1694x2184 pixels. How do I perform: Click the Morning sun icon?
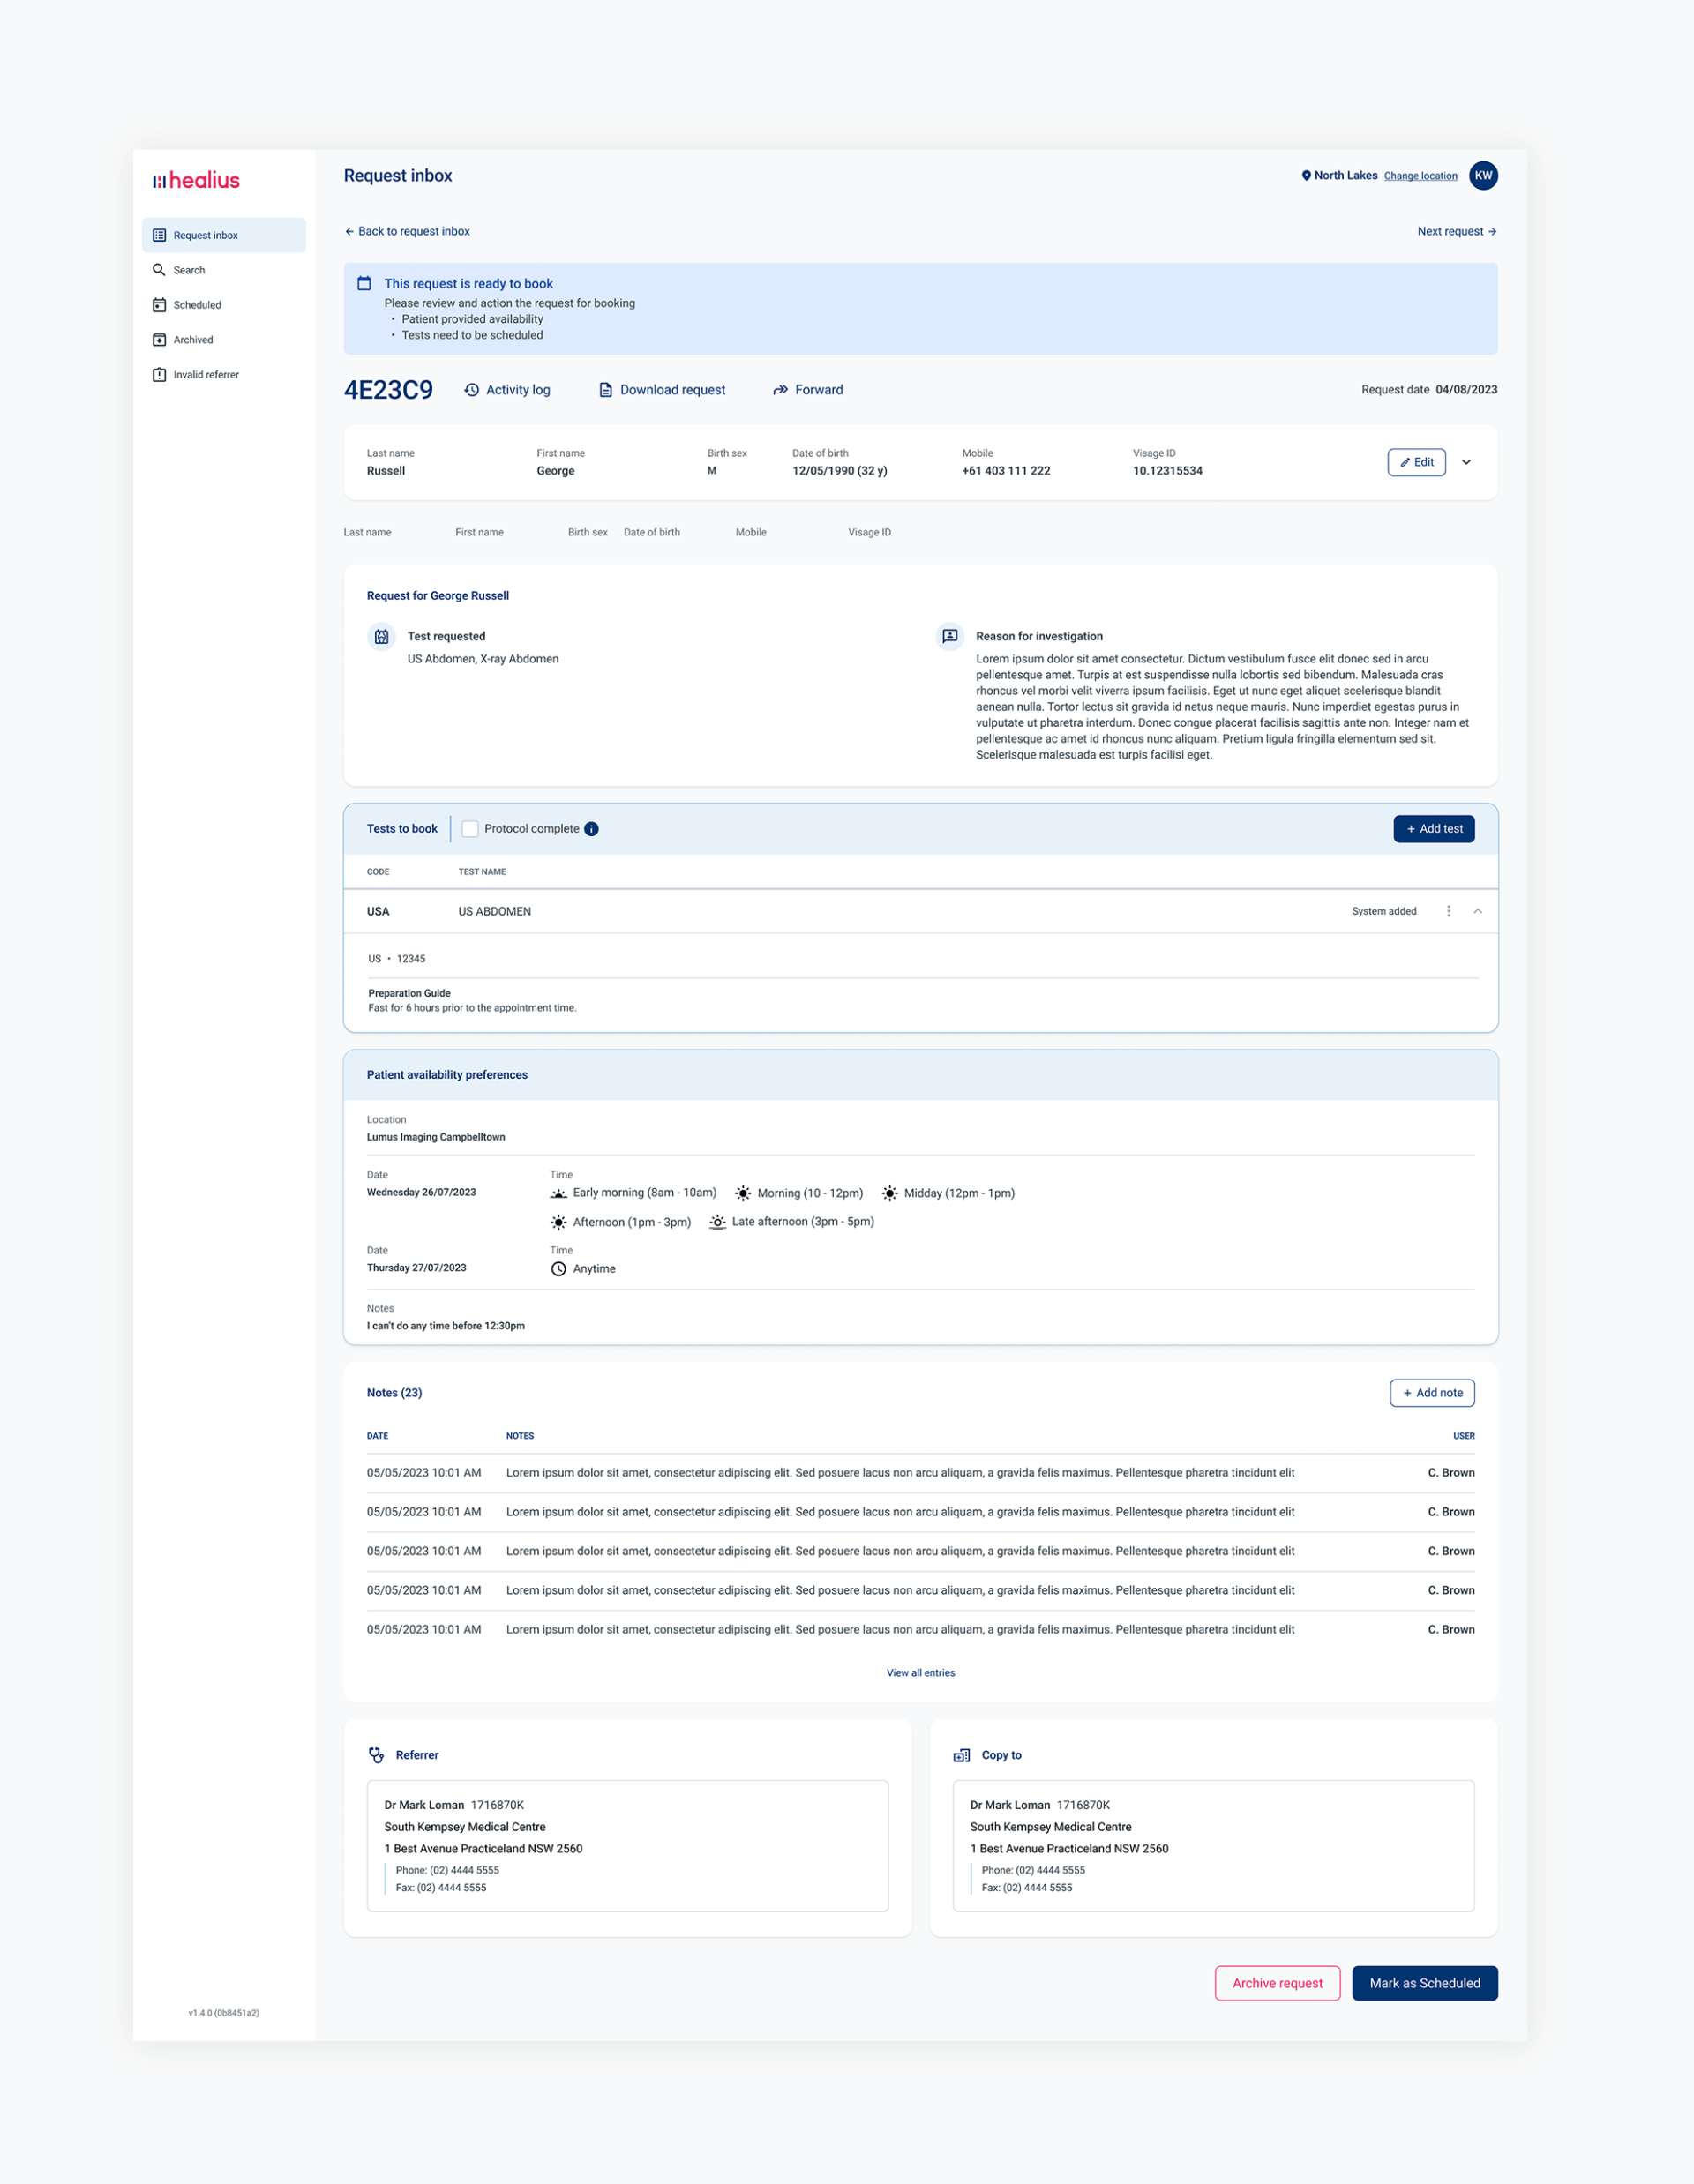(743, 1193)
